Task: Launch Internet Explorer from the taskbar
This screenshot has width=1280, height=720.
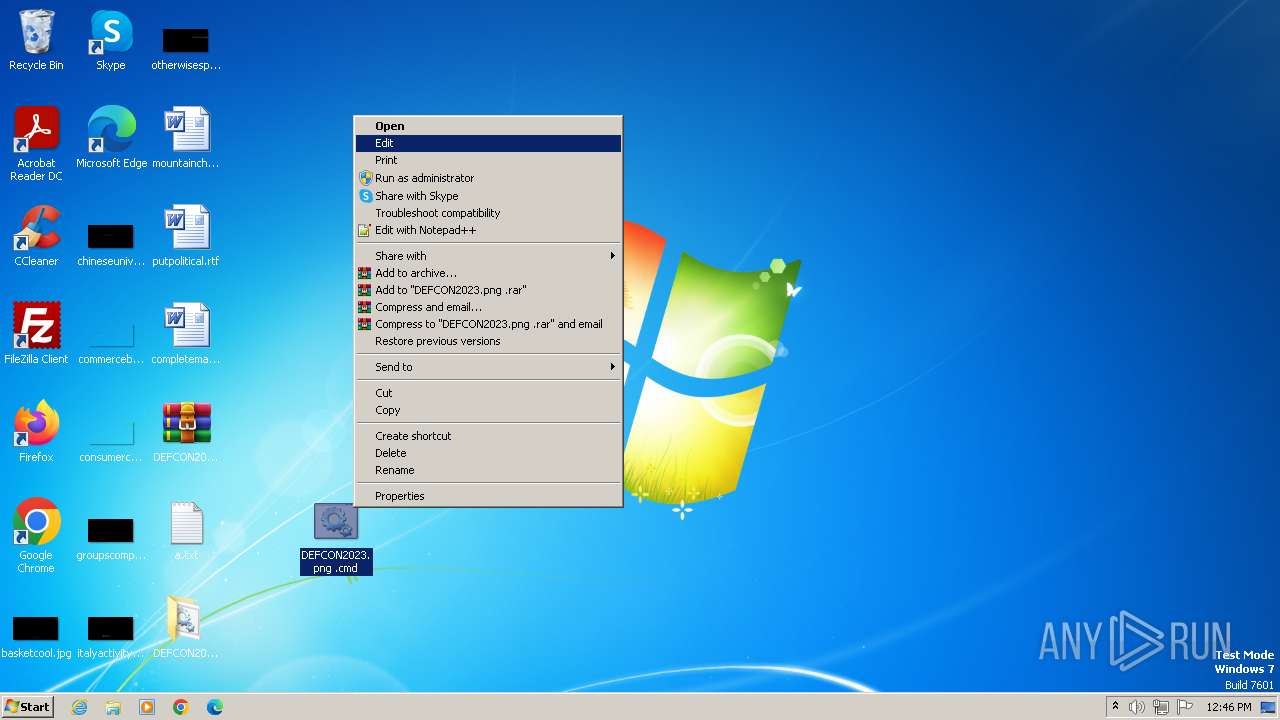Action: pyautogui.click(x=79, y=707)
